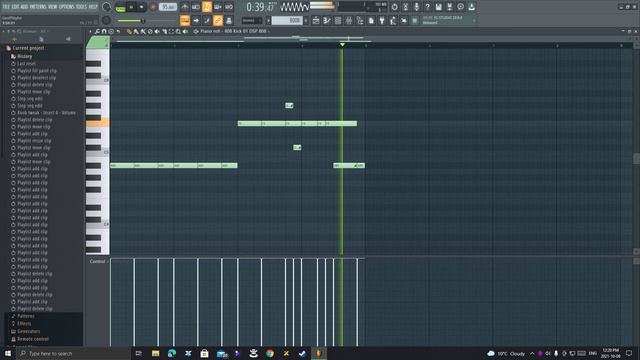Open the piano roll magnet snap menu

coord(104,31)
